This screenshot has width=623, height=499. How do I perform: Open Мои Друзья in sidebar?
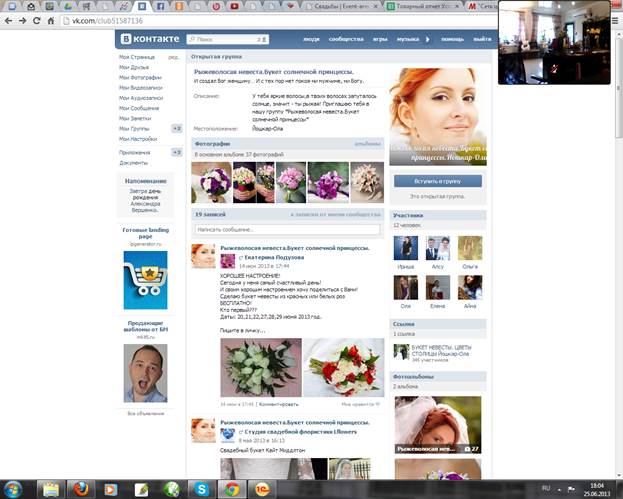(x=134, y=68)
